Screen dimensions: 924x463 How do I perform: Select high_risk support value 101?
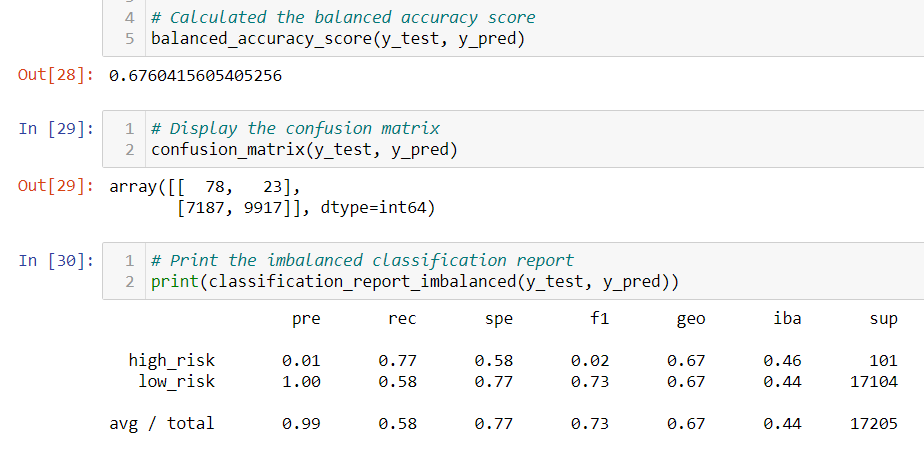(883, 361)
